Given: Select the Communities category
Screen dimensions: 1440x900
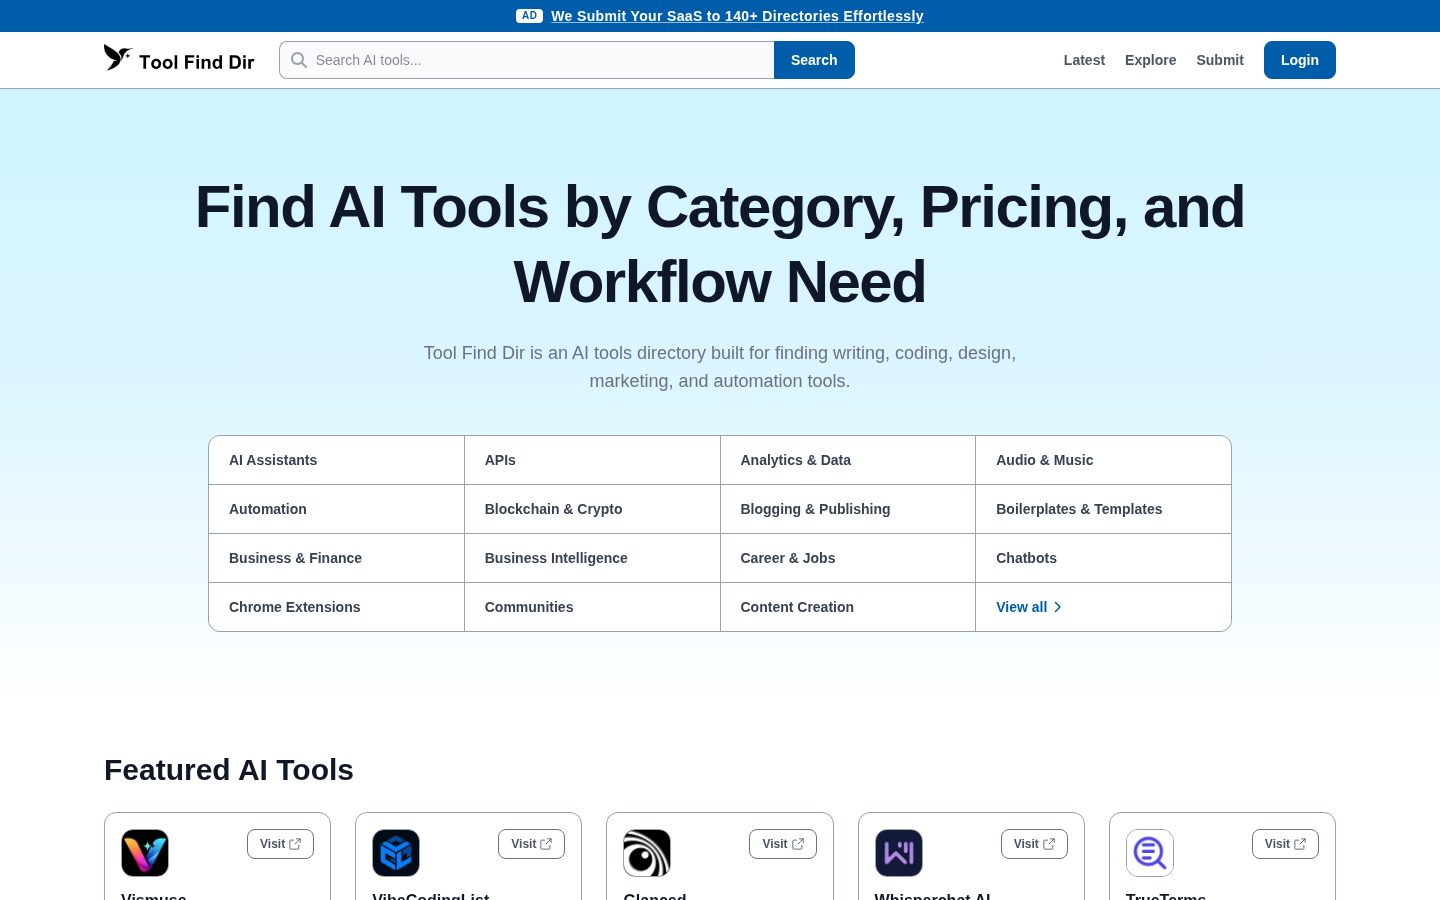Looking at the screenshot, I should [592, 607].
